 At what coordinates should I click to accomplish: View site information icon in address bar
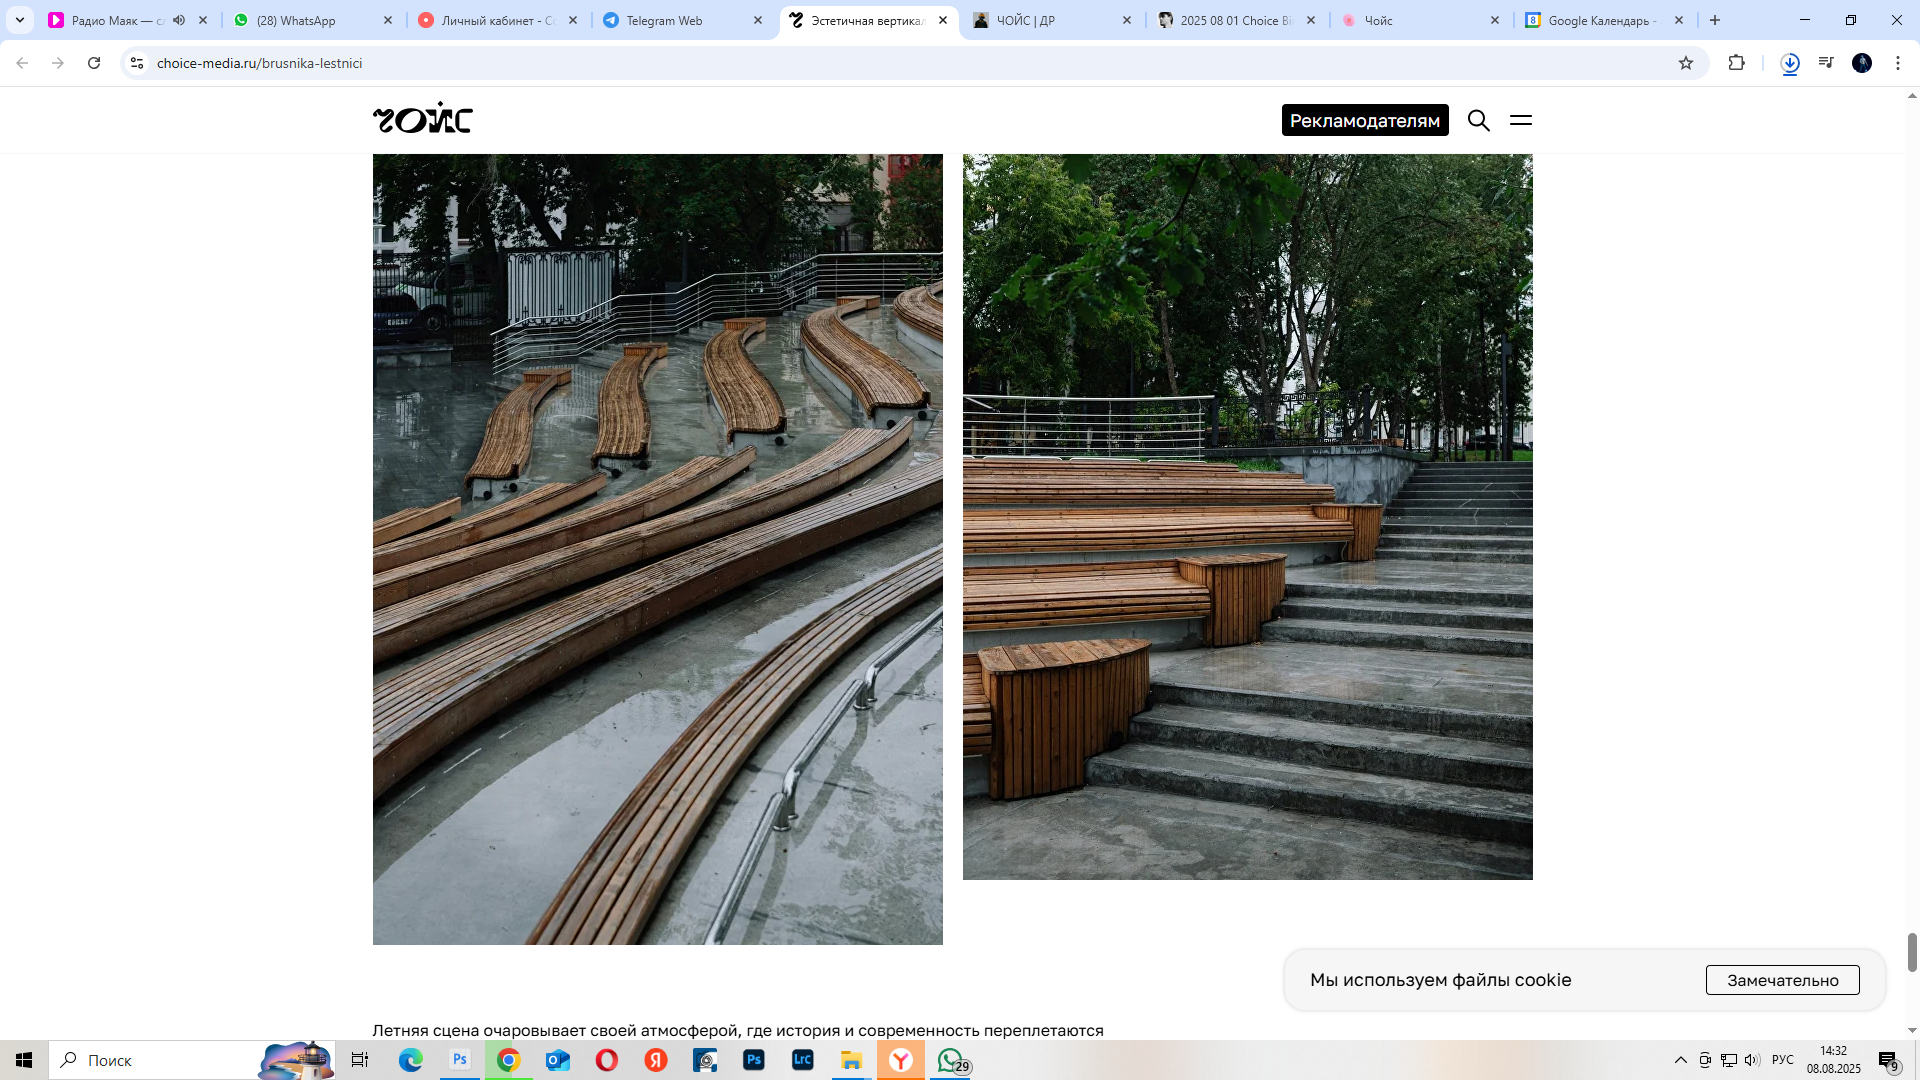(137, 63)
